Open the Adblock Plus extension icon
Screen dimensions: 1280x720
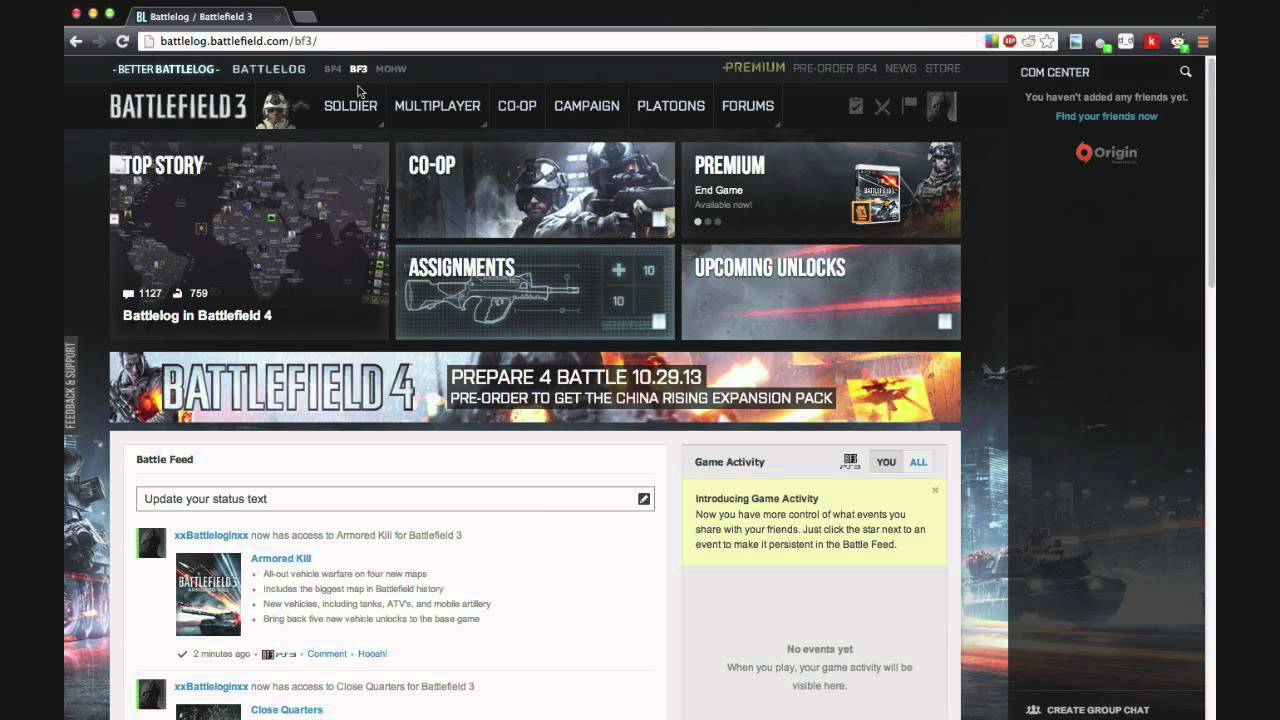(x=1010, y=41)
